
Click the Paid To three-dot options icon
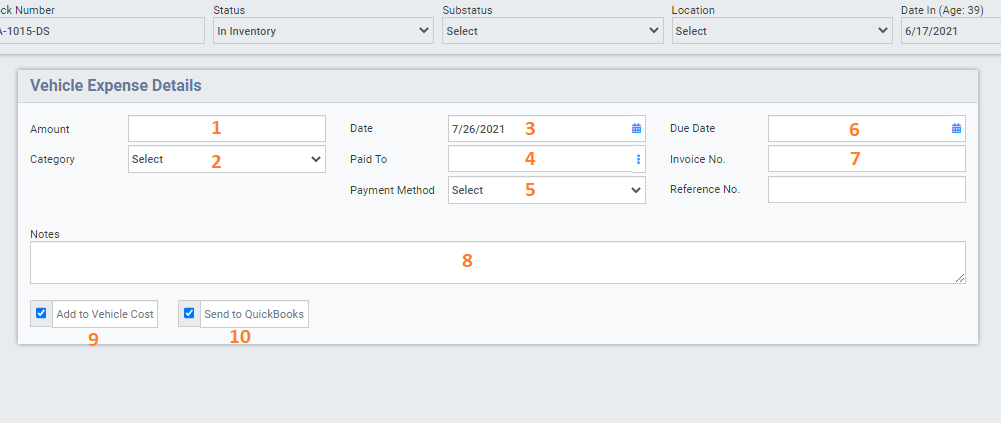click(x=638, y=159)
